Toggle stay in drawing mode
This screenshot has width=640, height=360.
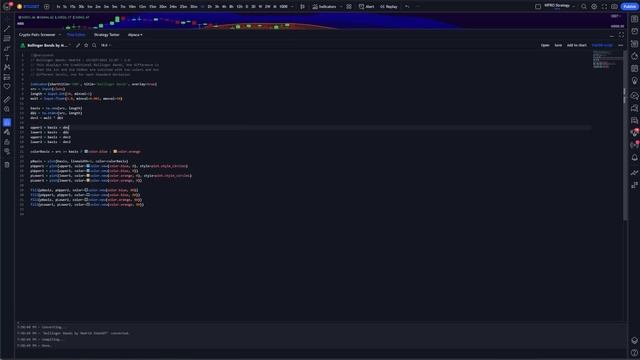(x=7, y=132)
